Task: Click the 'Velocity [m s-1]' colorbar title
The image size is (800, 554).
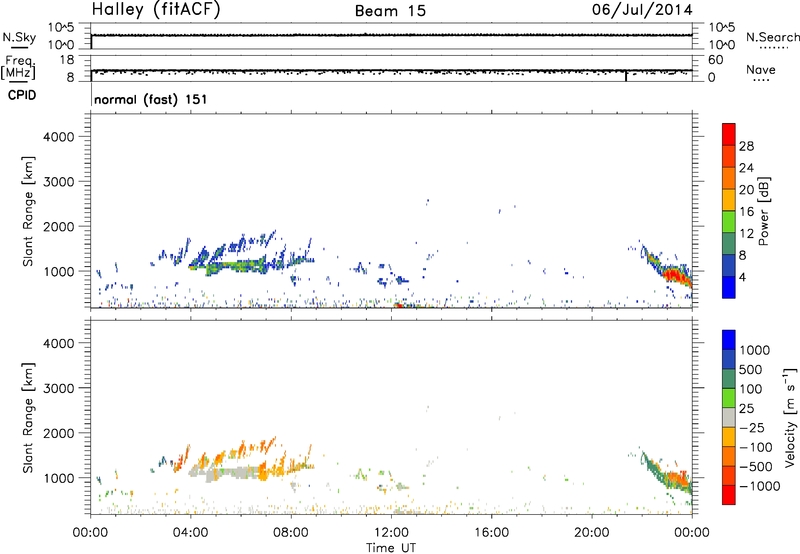Action: click(x=790, y=417)
